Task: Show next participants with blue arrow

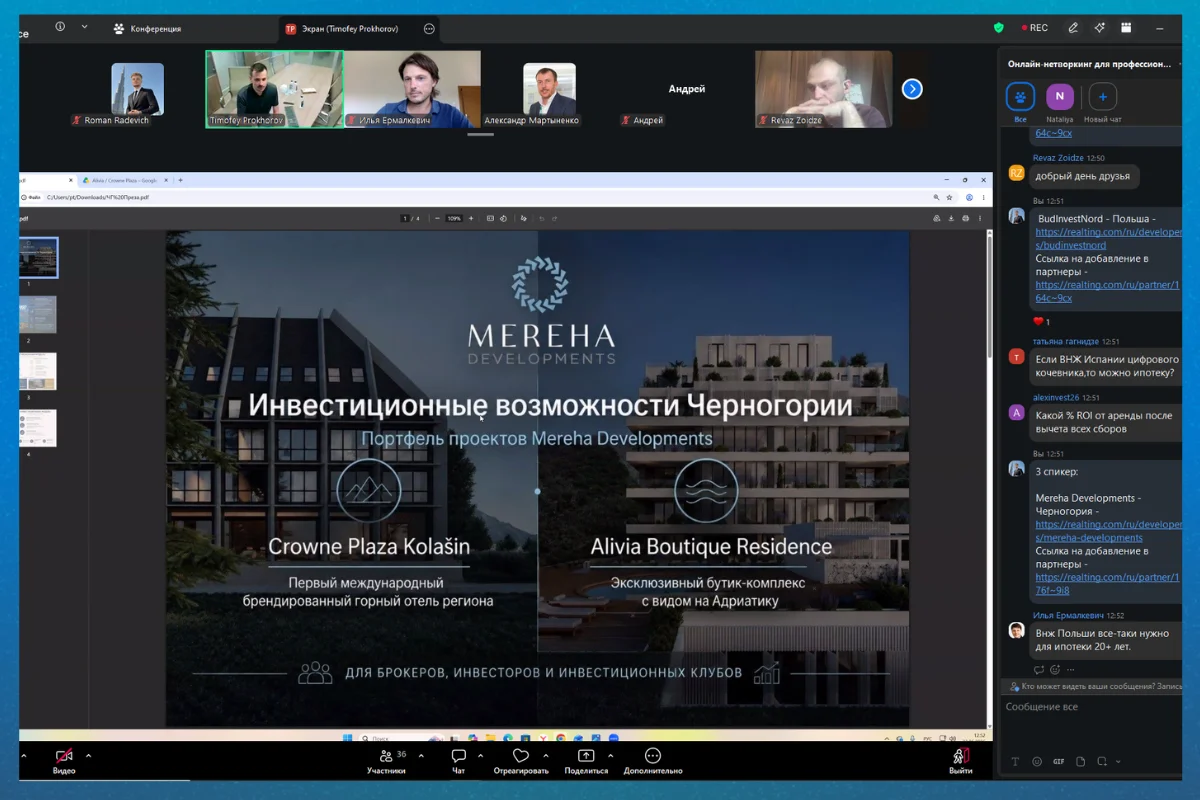Action: 912,89
